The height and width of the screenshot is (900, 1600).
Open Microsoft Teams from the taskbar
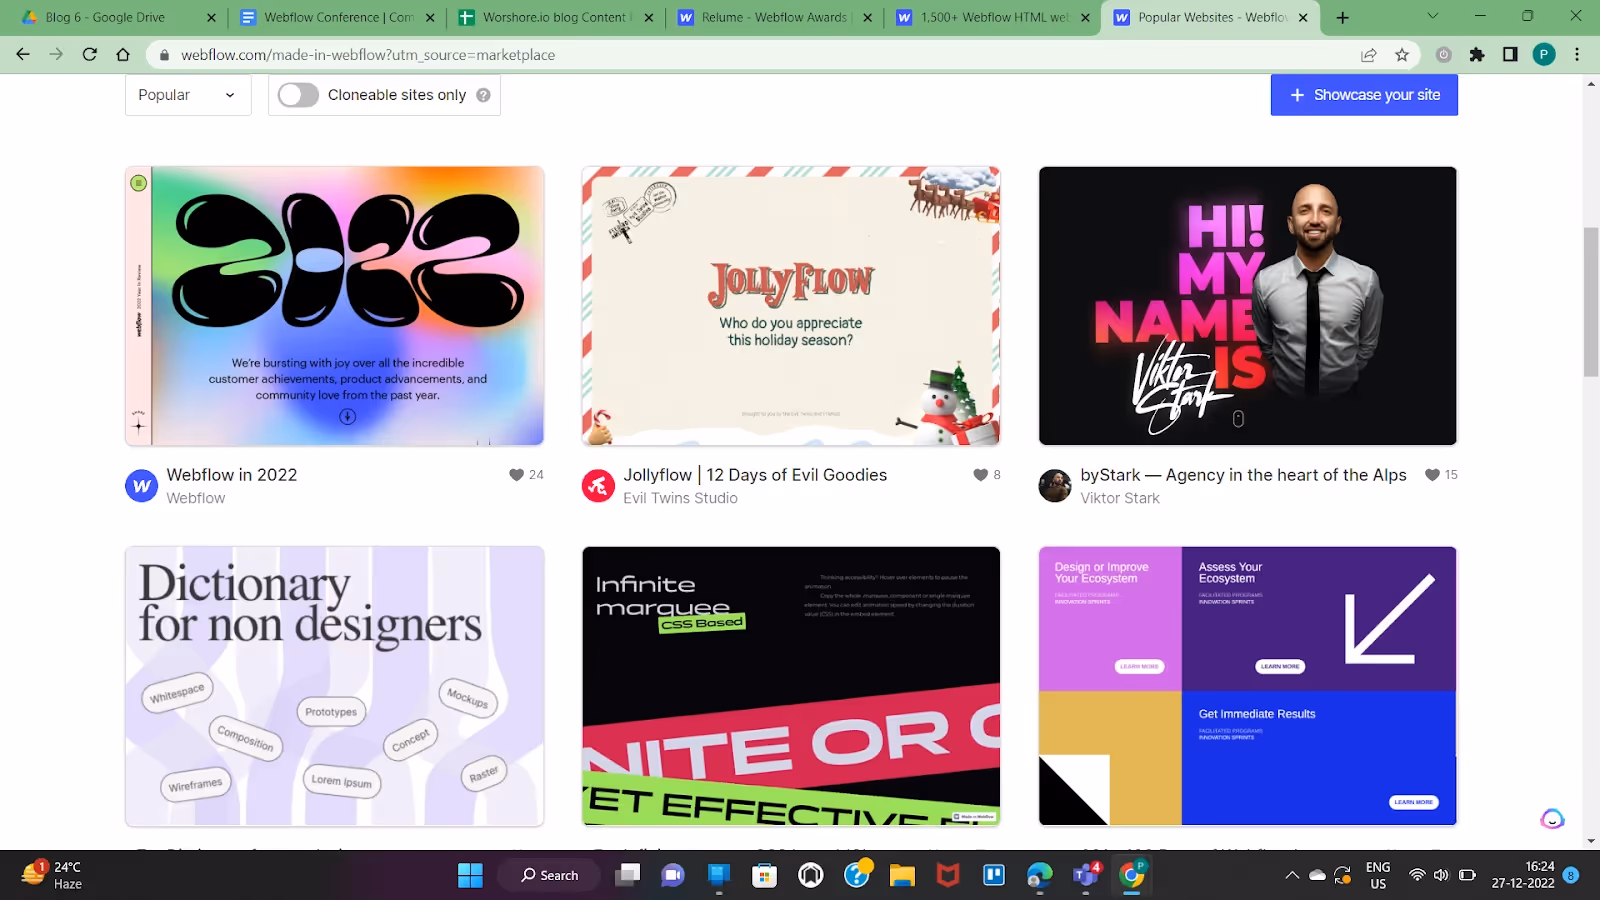[1085, 875]
